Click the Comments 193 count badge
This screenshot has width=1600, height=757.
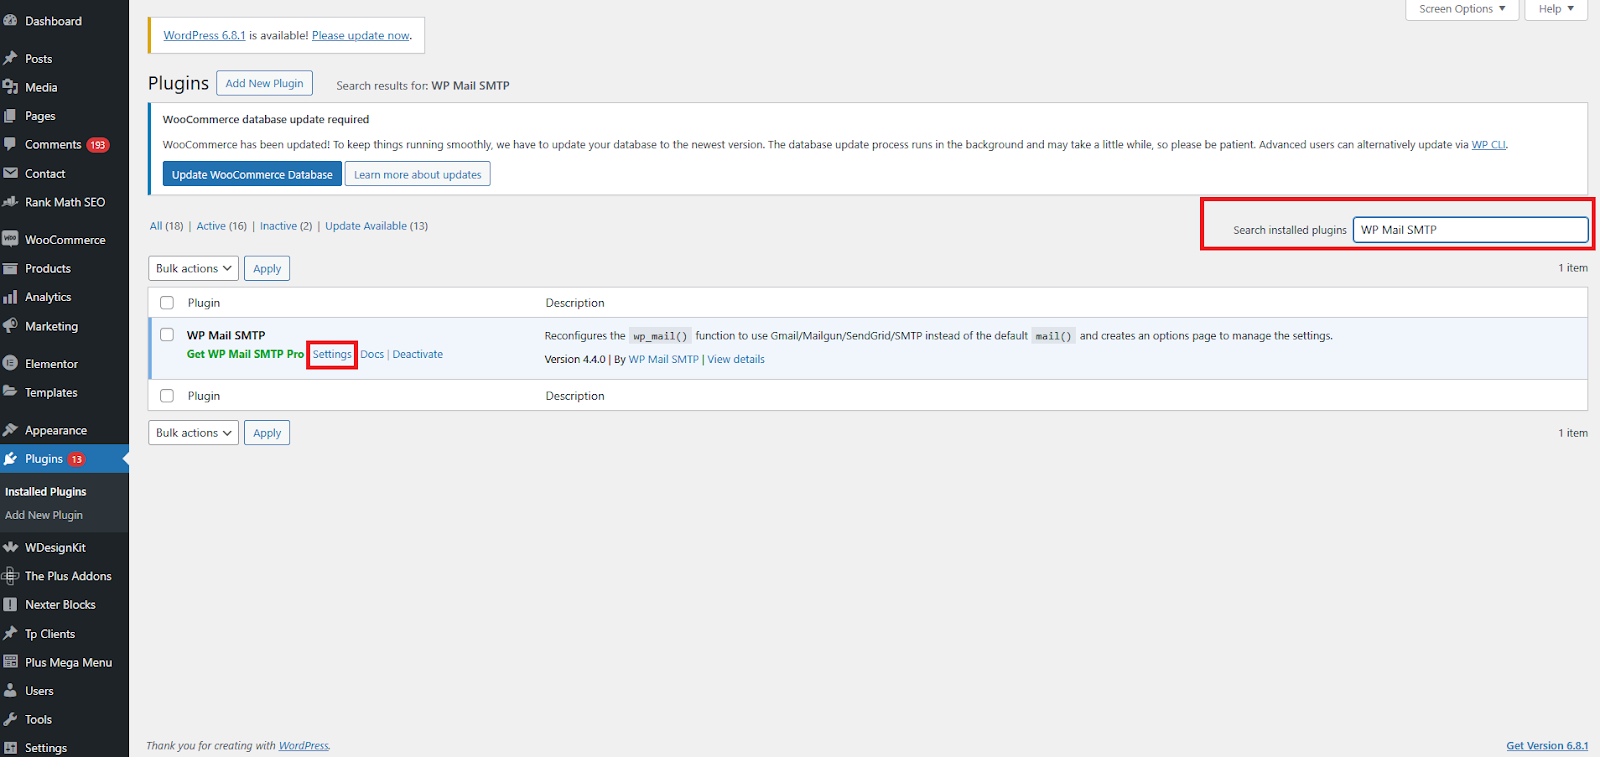tap(98, 145)
